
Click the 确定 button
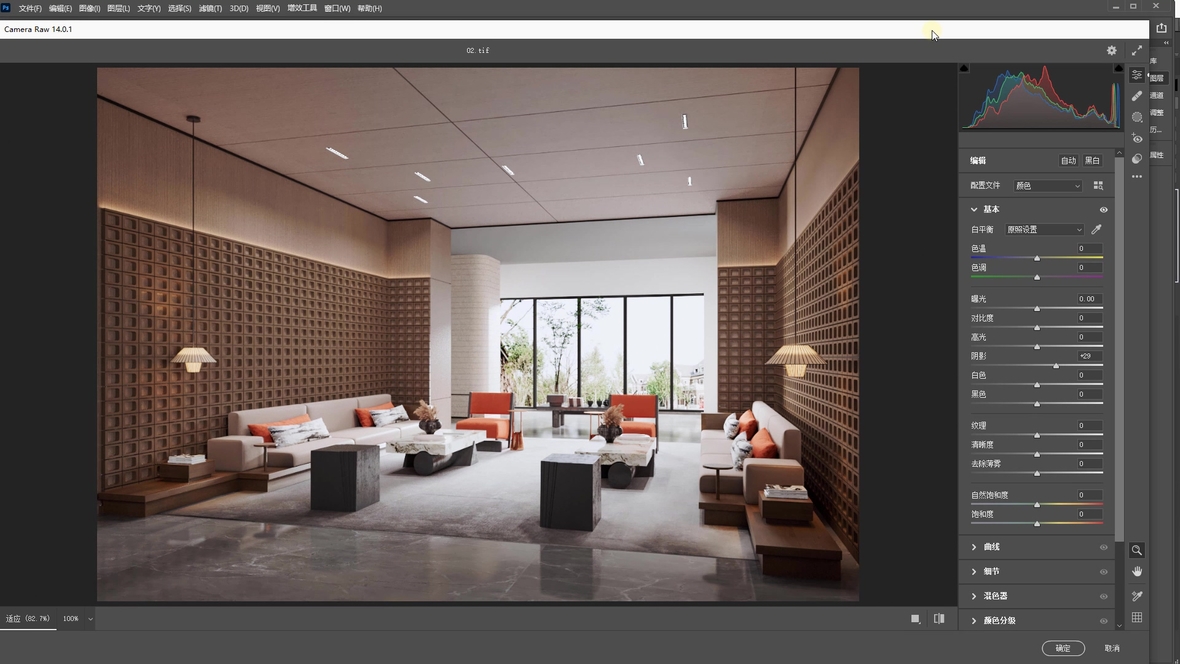point(1062,648)
